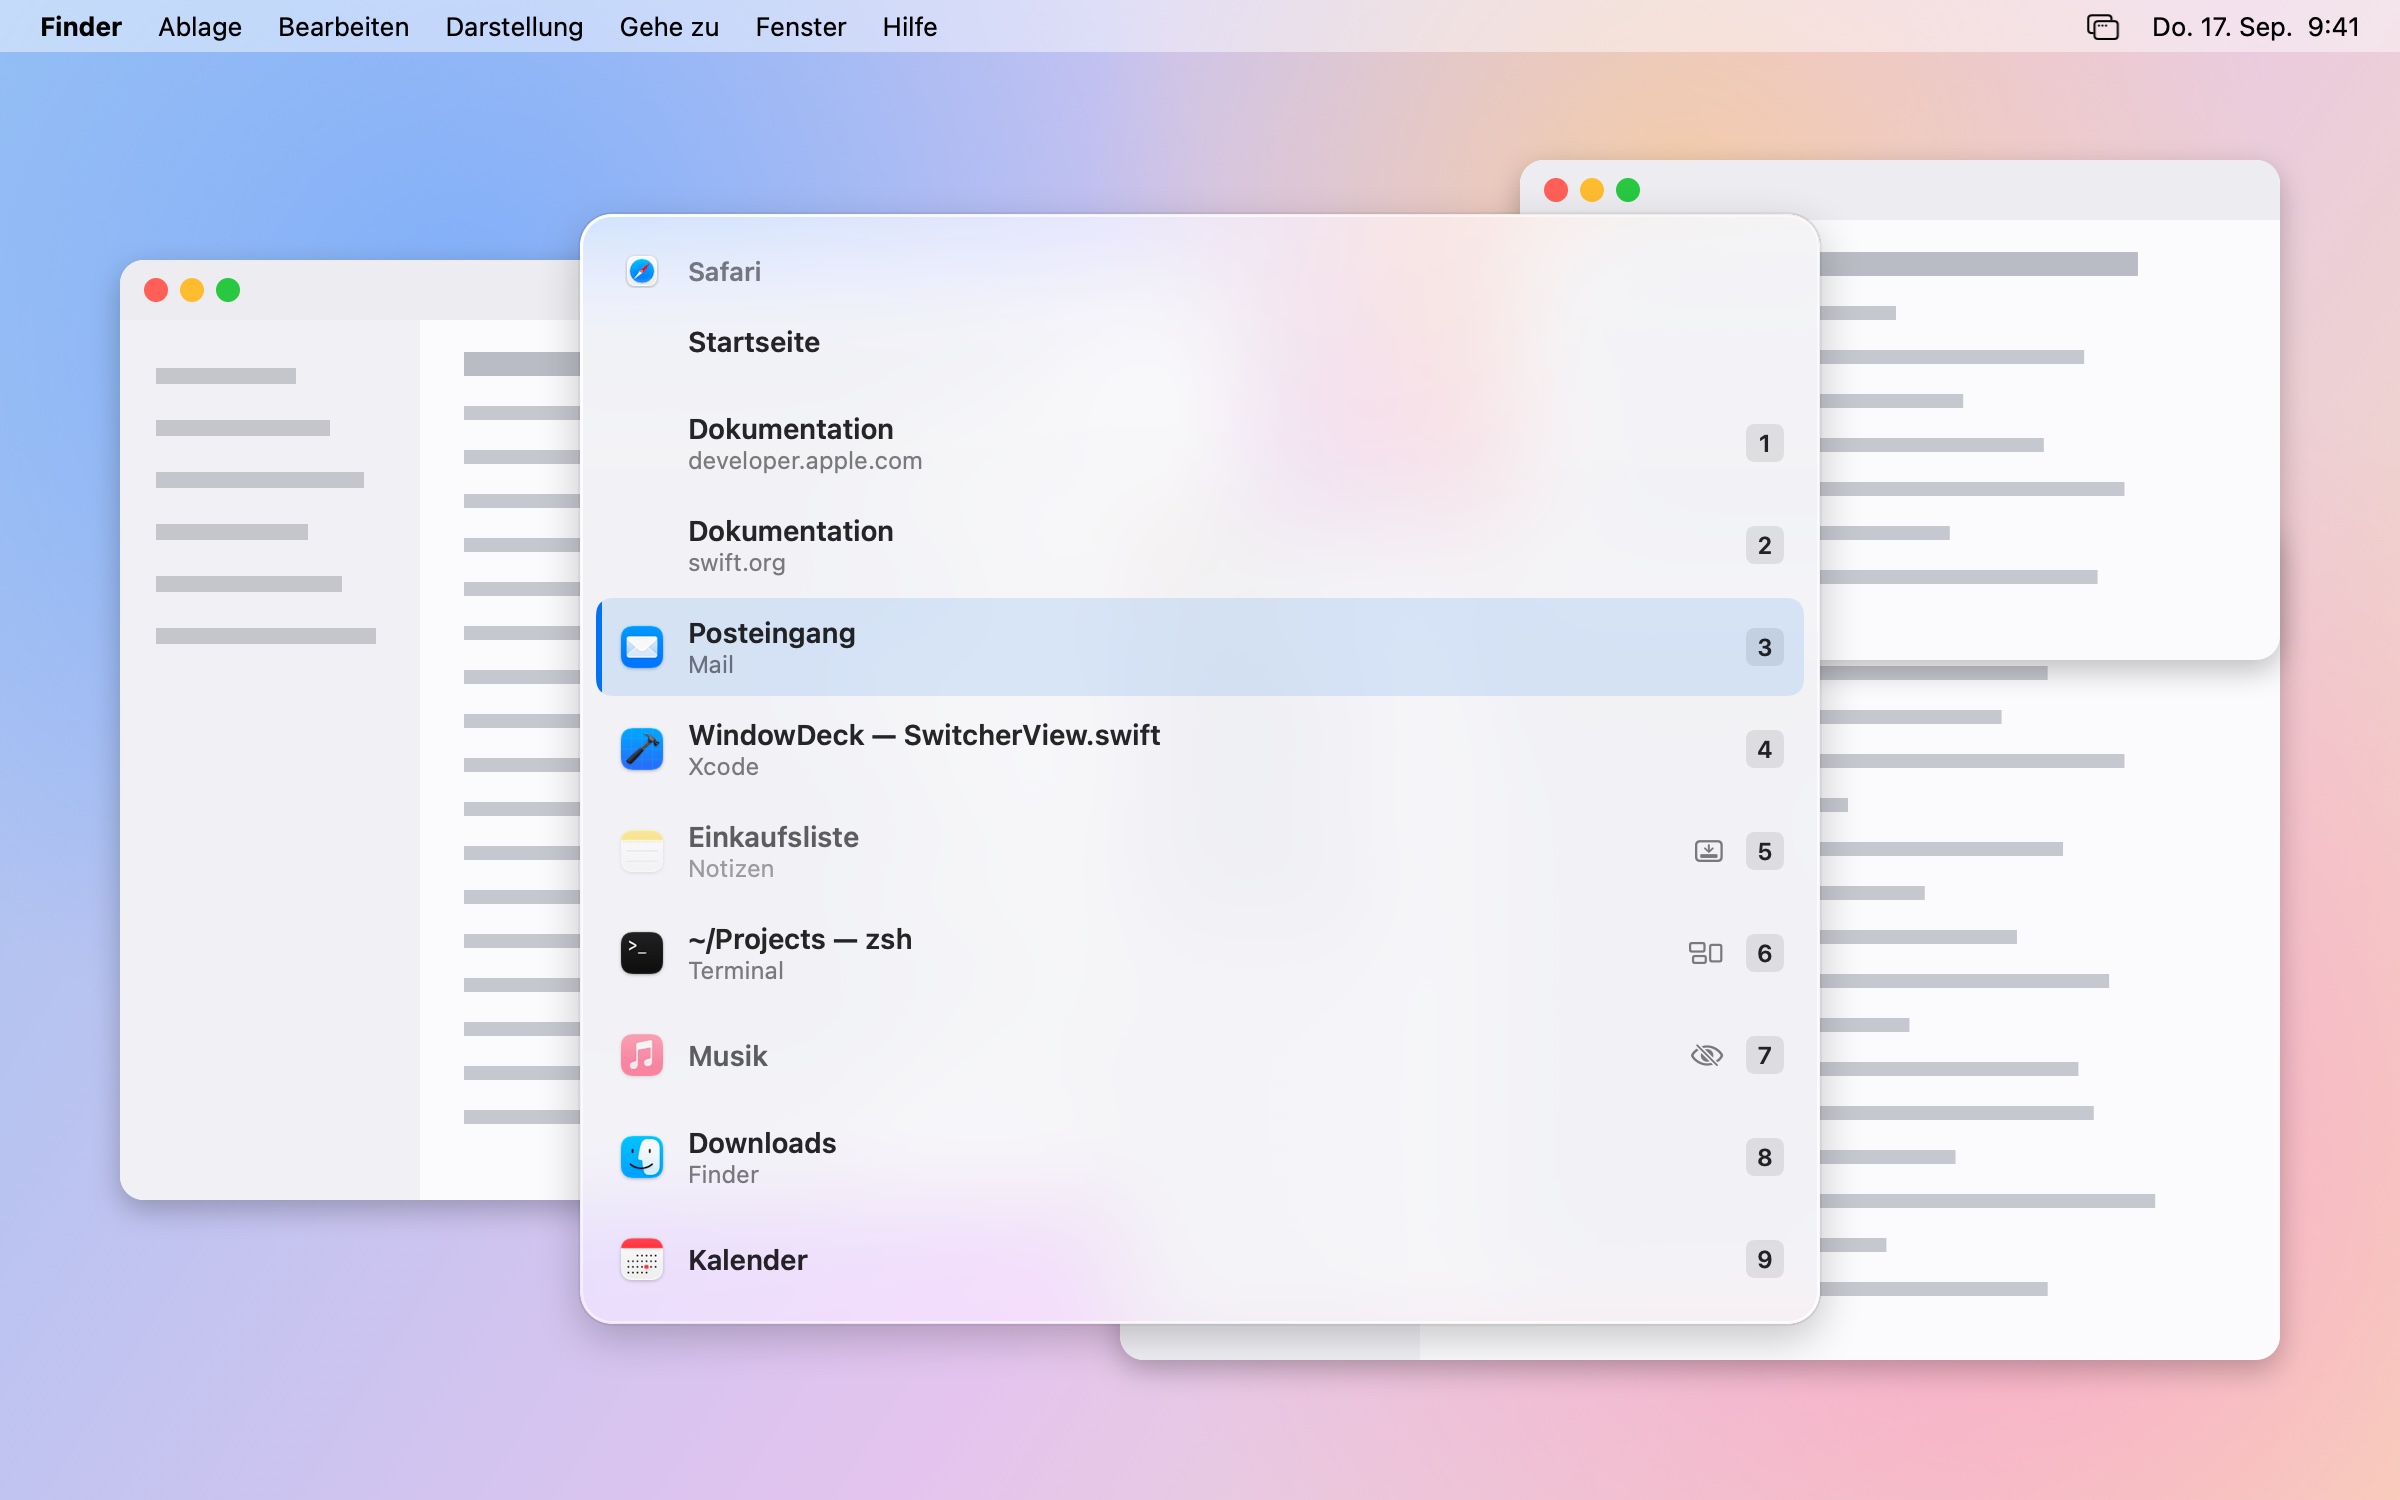The image size is (2400, 1500).
Task: Switch to Posteingang Mail window
Action: 1200,648
